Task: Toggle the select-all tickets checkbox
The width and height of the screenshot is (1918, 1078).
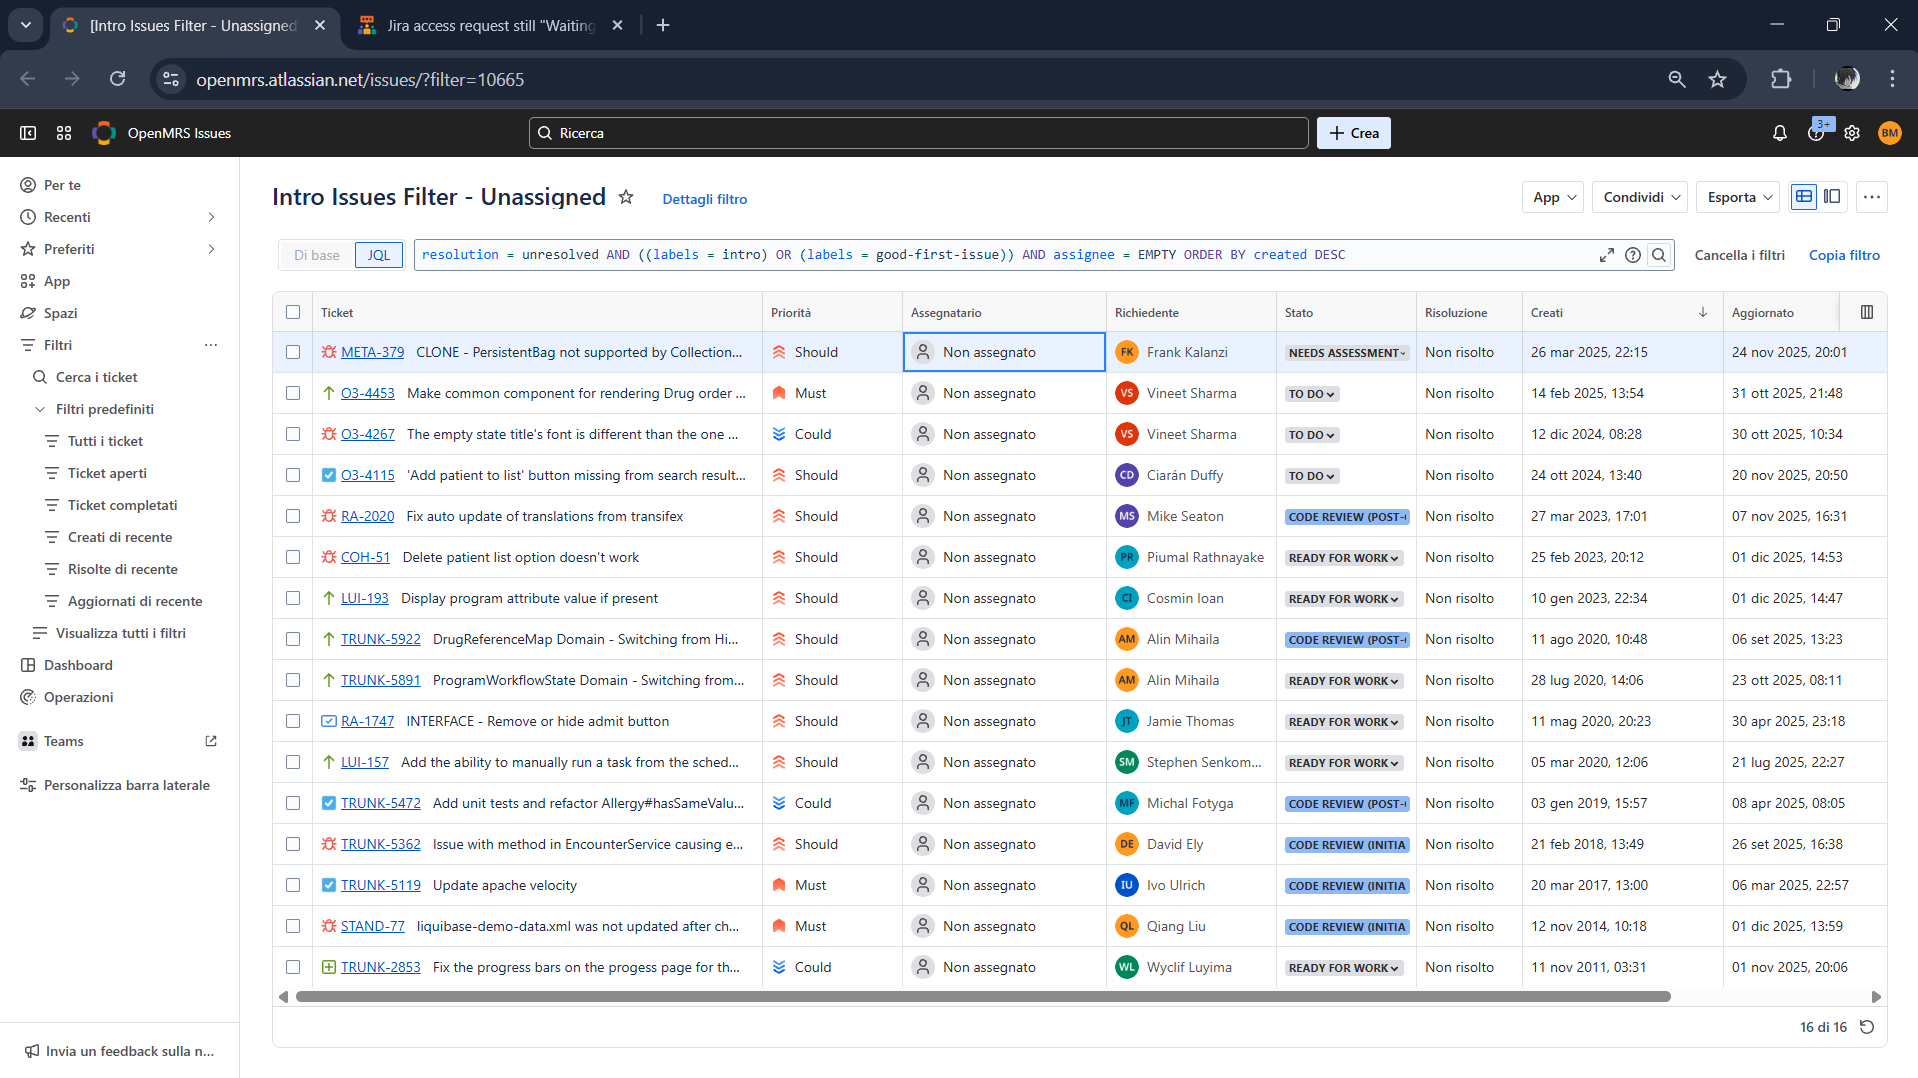Action: point(293,312)
